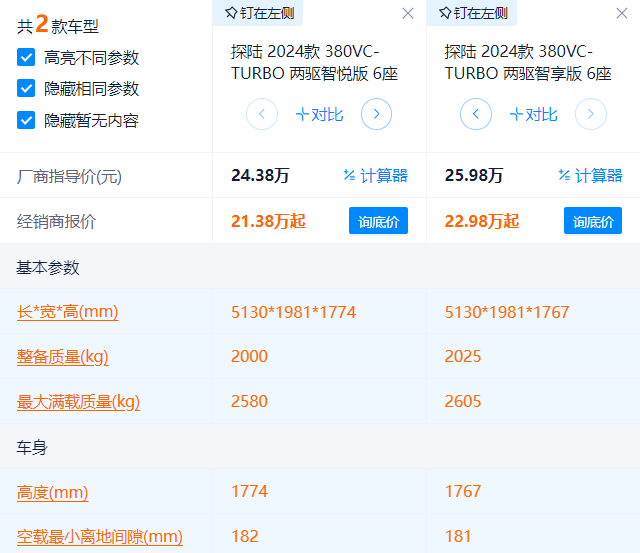The height and width of the screenshot is (553, 640).
Task: Open 计算器 for the 24.38万 price
Action: tap(376, 175)
